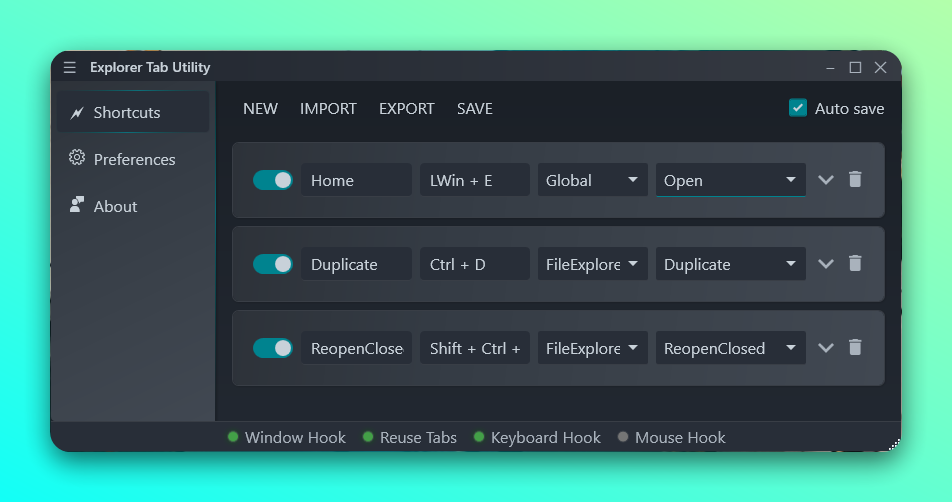This screenshot has width=952, height=502.
Task: Click the About person icon in sidebar
Action: pyautogui.click(x=77, y=205)
